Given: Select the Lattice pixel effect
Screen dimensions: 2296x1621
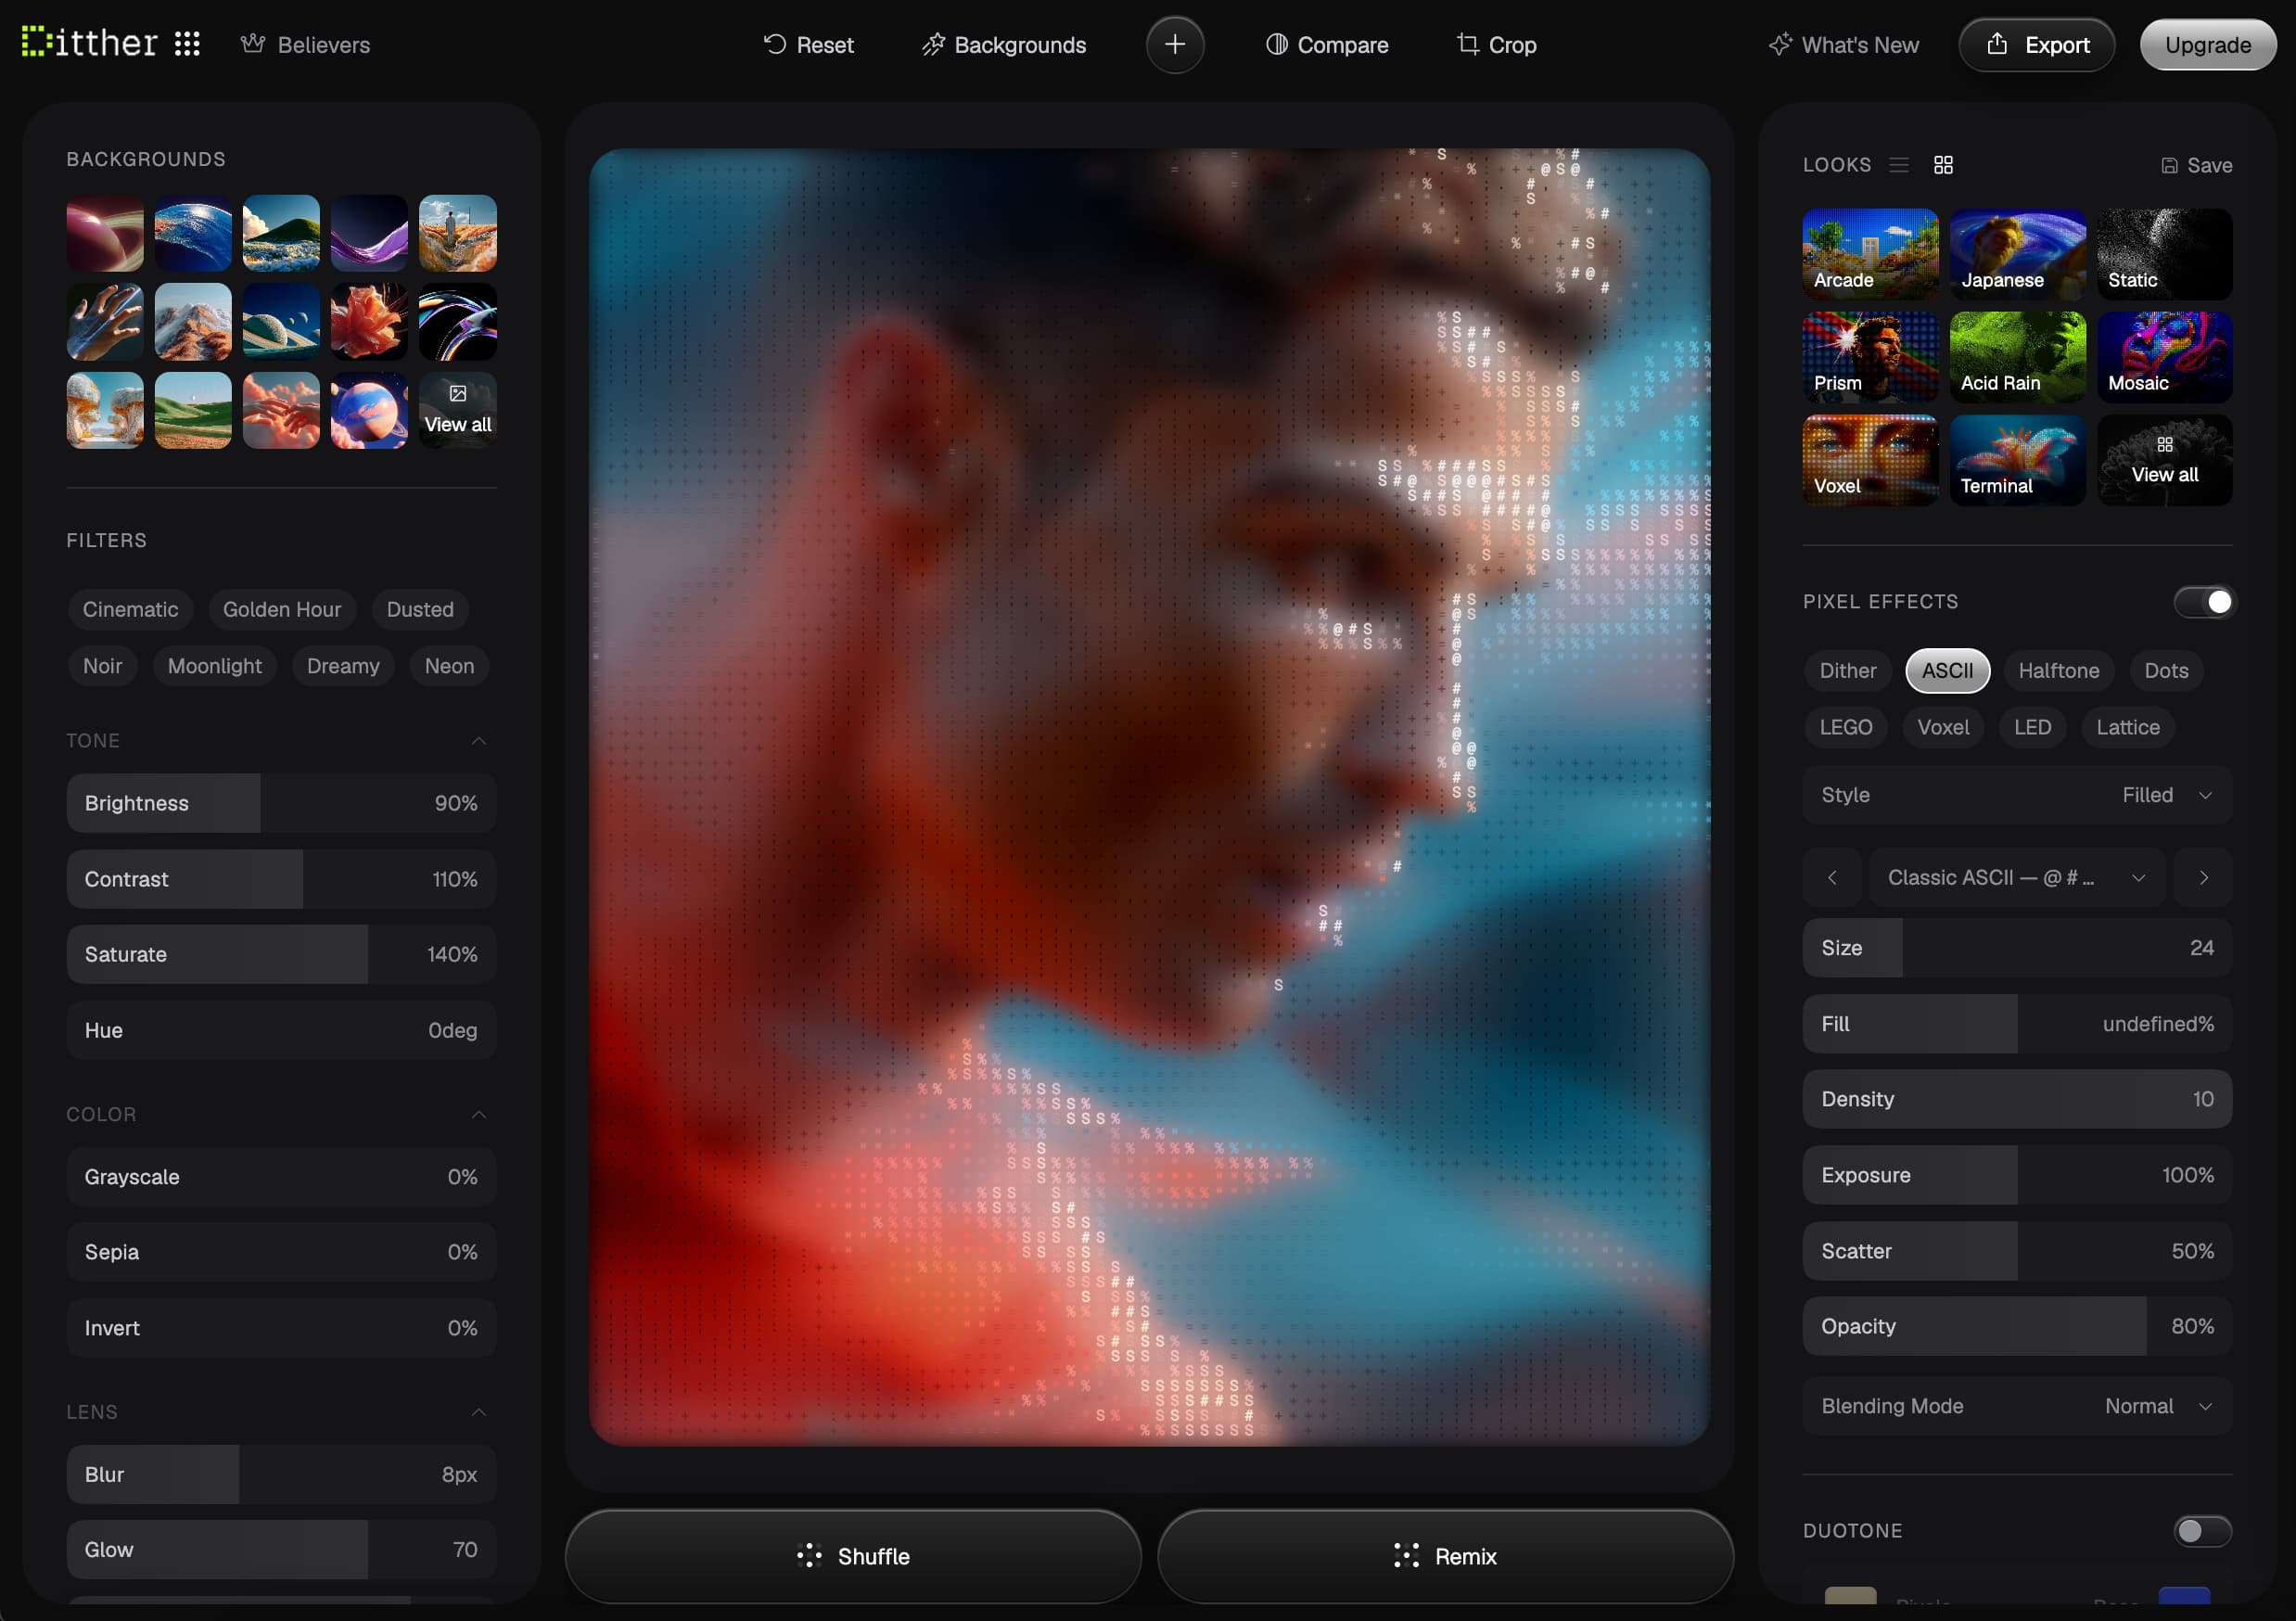Looking at the screenshot, I should click(2128, 727).
